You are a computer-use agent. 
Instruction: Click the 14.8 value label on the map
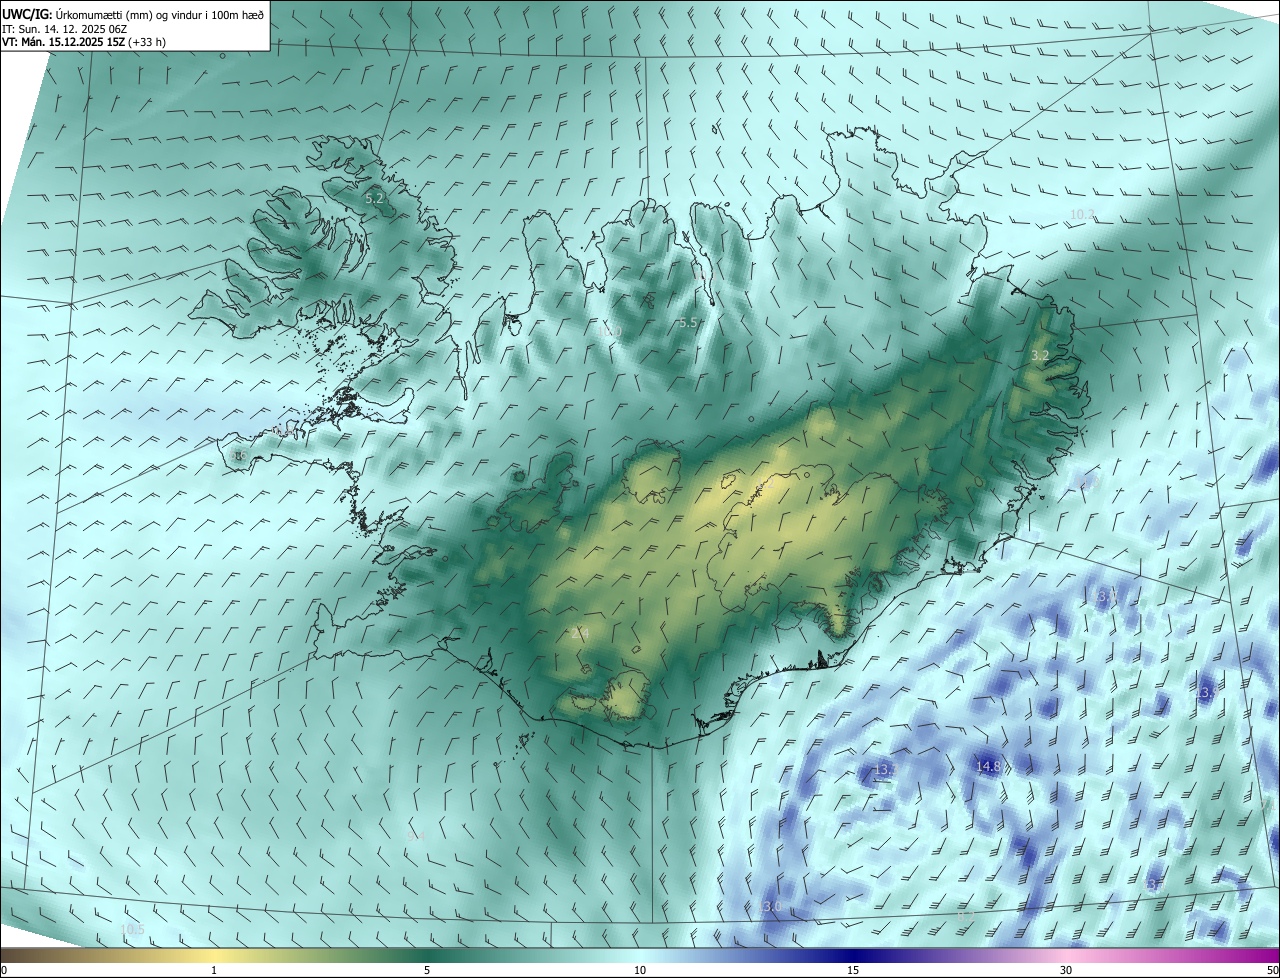987,767
